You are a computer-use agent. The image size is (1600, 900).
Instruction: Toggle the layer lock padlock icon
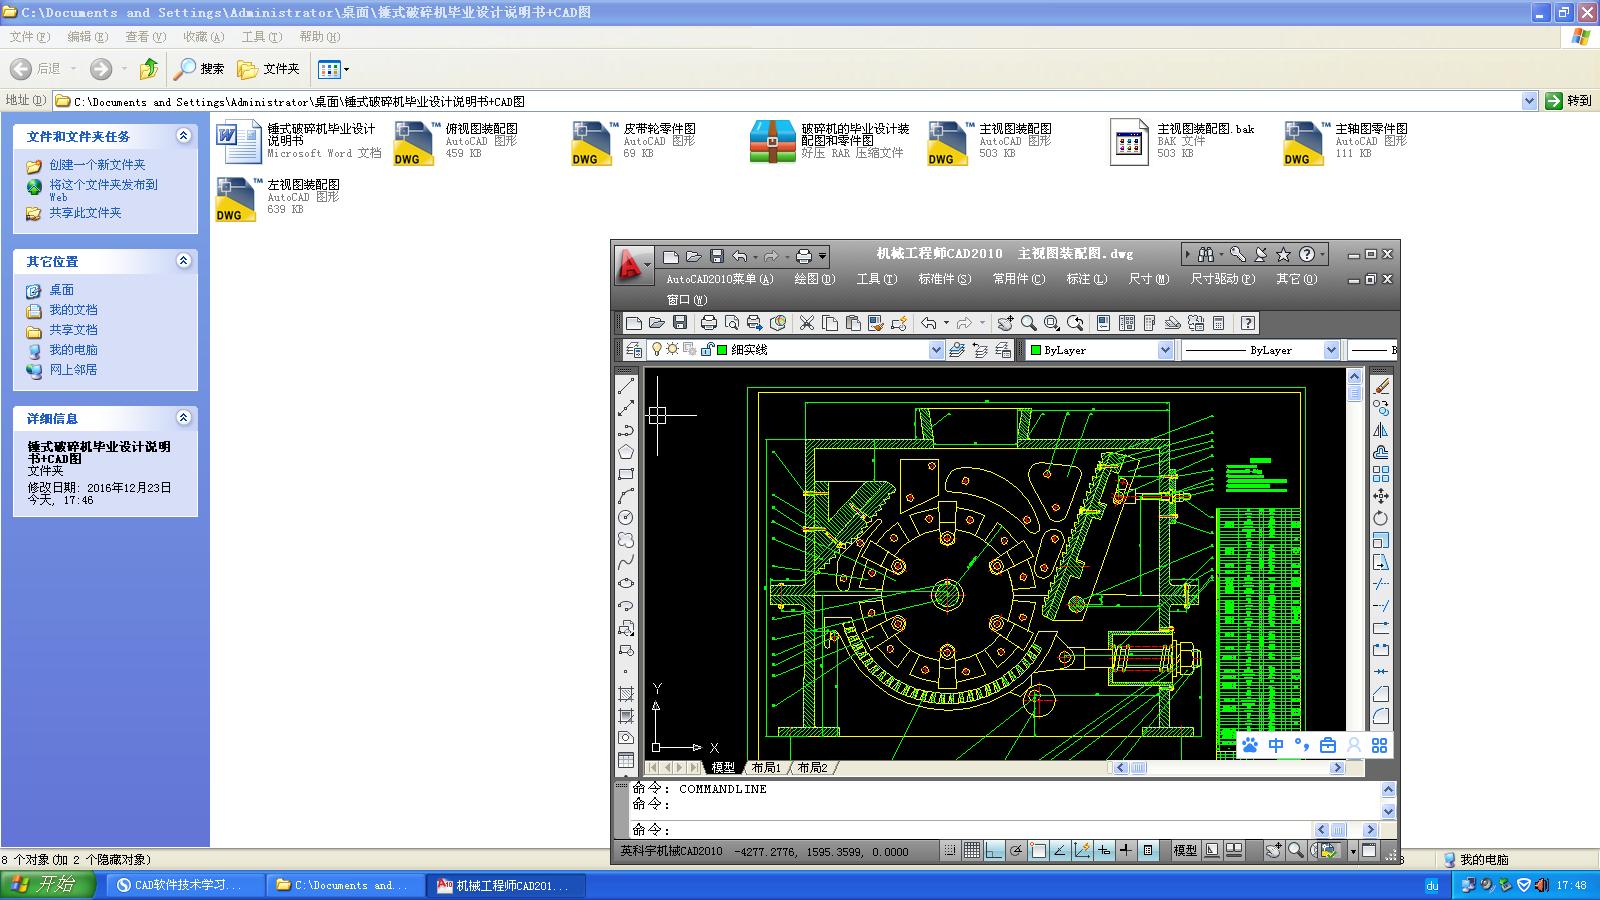tap(706, 350)
